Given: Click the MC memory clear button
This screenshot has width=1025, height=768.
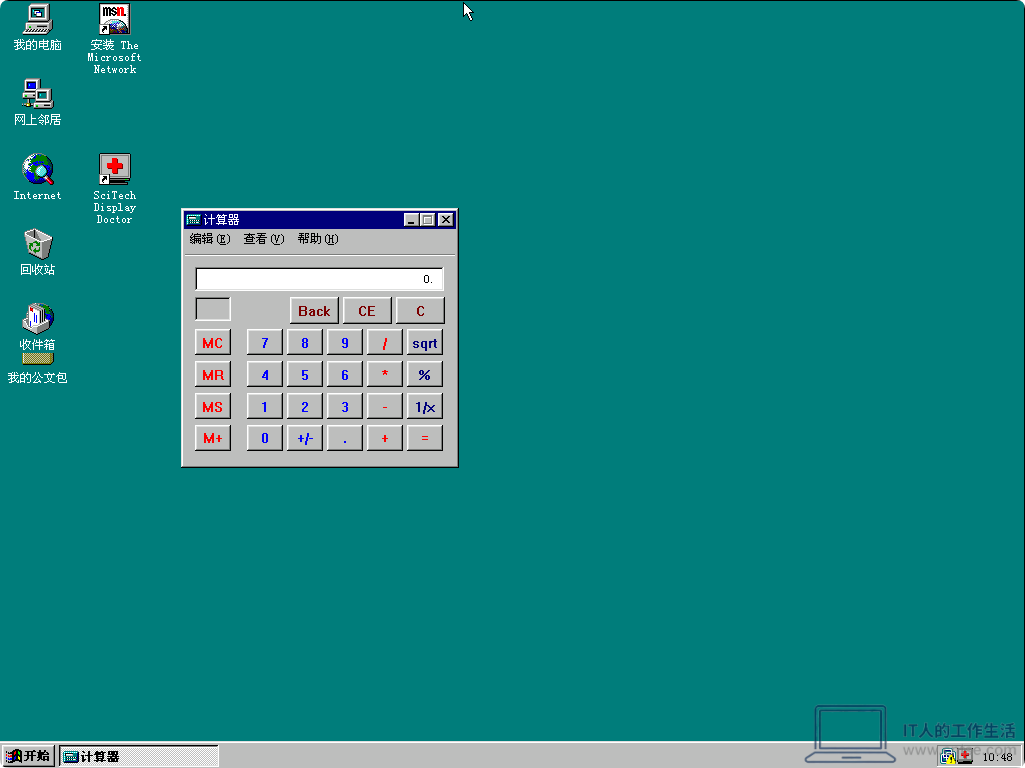Looking at the screenshot, I should click(x=212, y=343).
